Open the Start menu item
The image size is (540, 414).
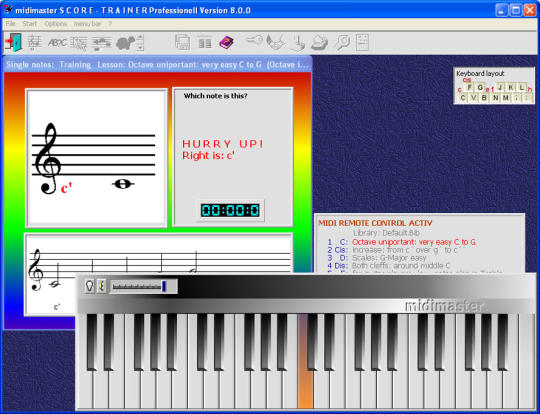point(30,24)
